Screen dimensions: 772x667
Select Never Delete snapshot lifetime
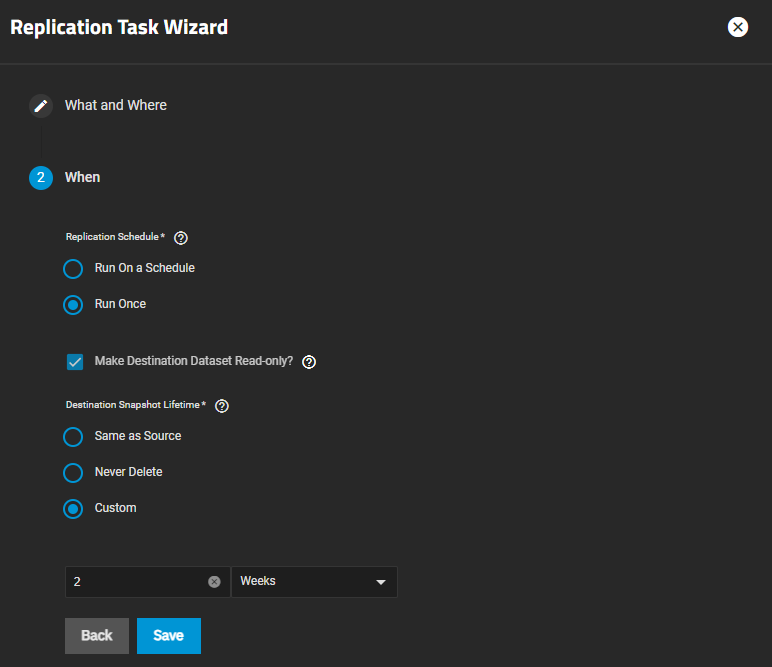[x=73, y=473]
